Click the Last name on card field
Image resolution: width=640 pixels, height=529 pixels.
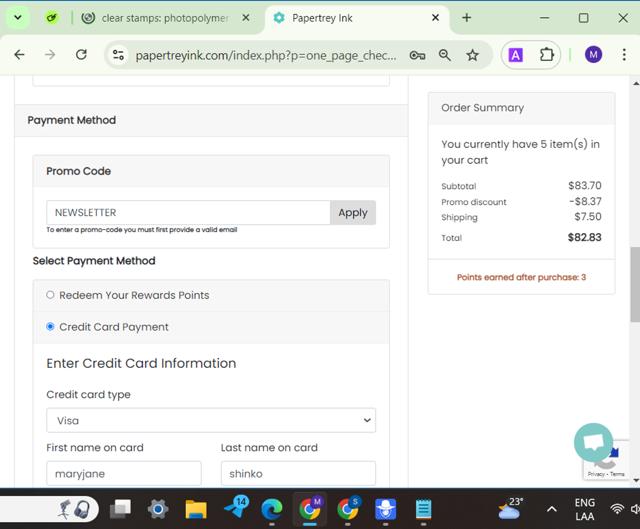(x=298, y=473)
